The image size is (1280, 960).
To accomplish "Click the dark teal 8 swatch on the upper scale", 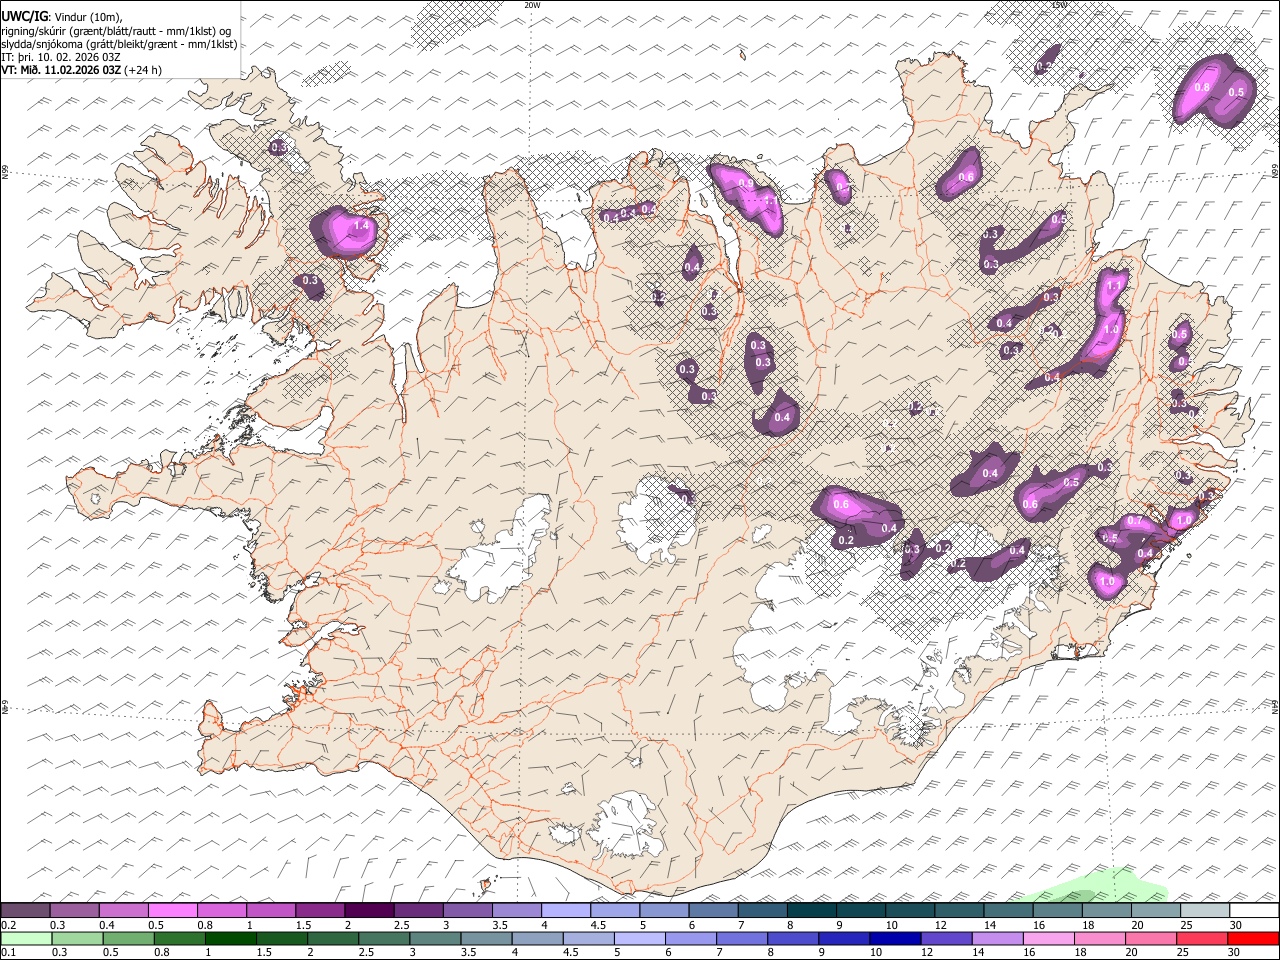I will pyautogui.click(x=812, y=910).
